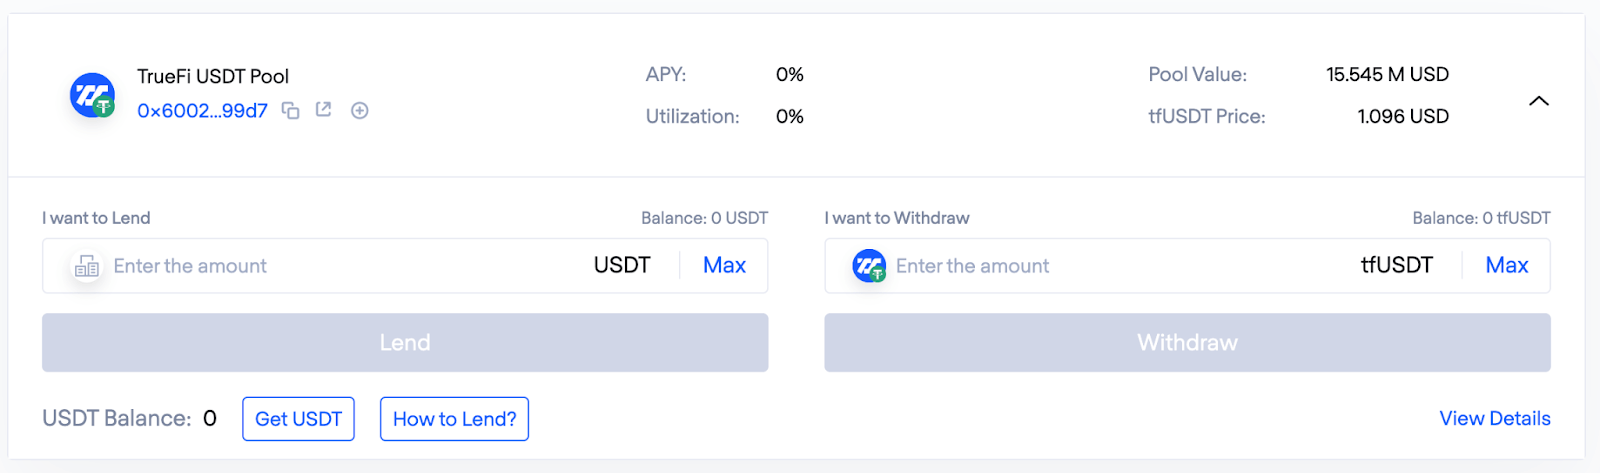Set Max amount for lending USDT

coord(724,265)
